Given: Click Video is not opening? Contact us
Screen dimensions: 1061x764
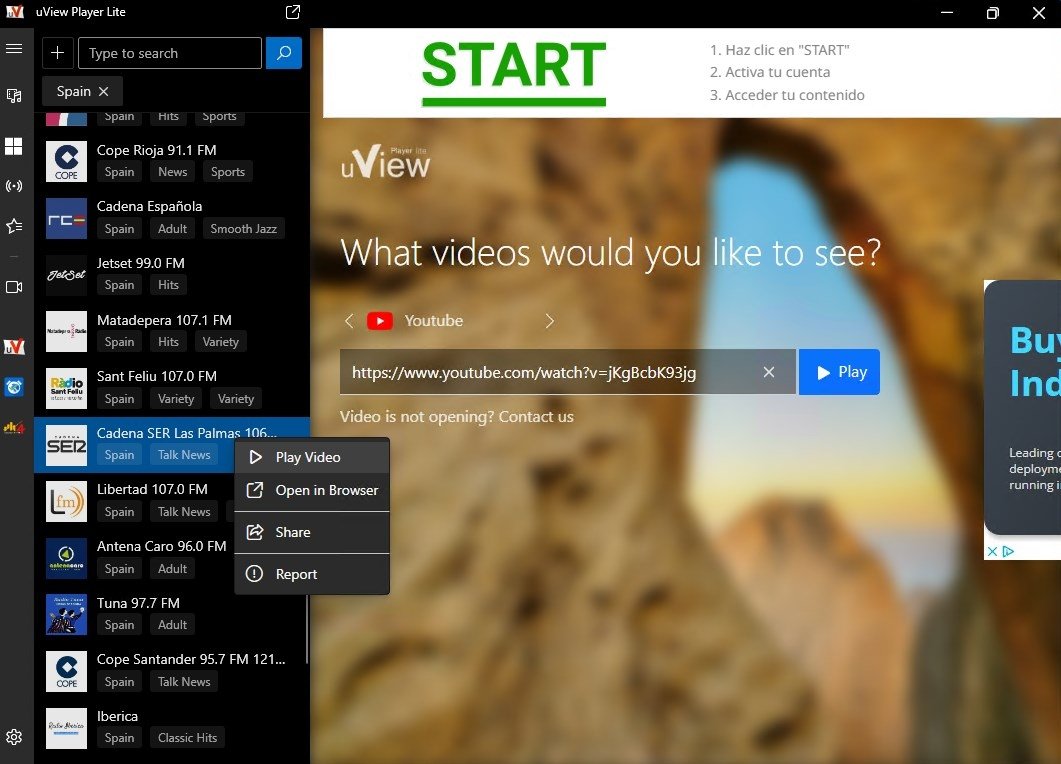Looking at the screenshot, I should pyautogui.click(x=457, y=417).
